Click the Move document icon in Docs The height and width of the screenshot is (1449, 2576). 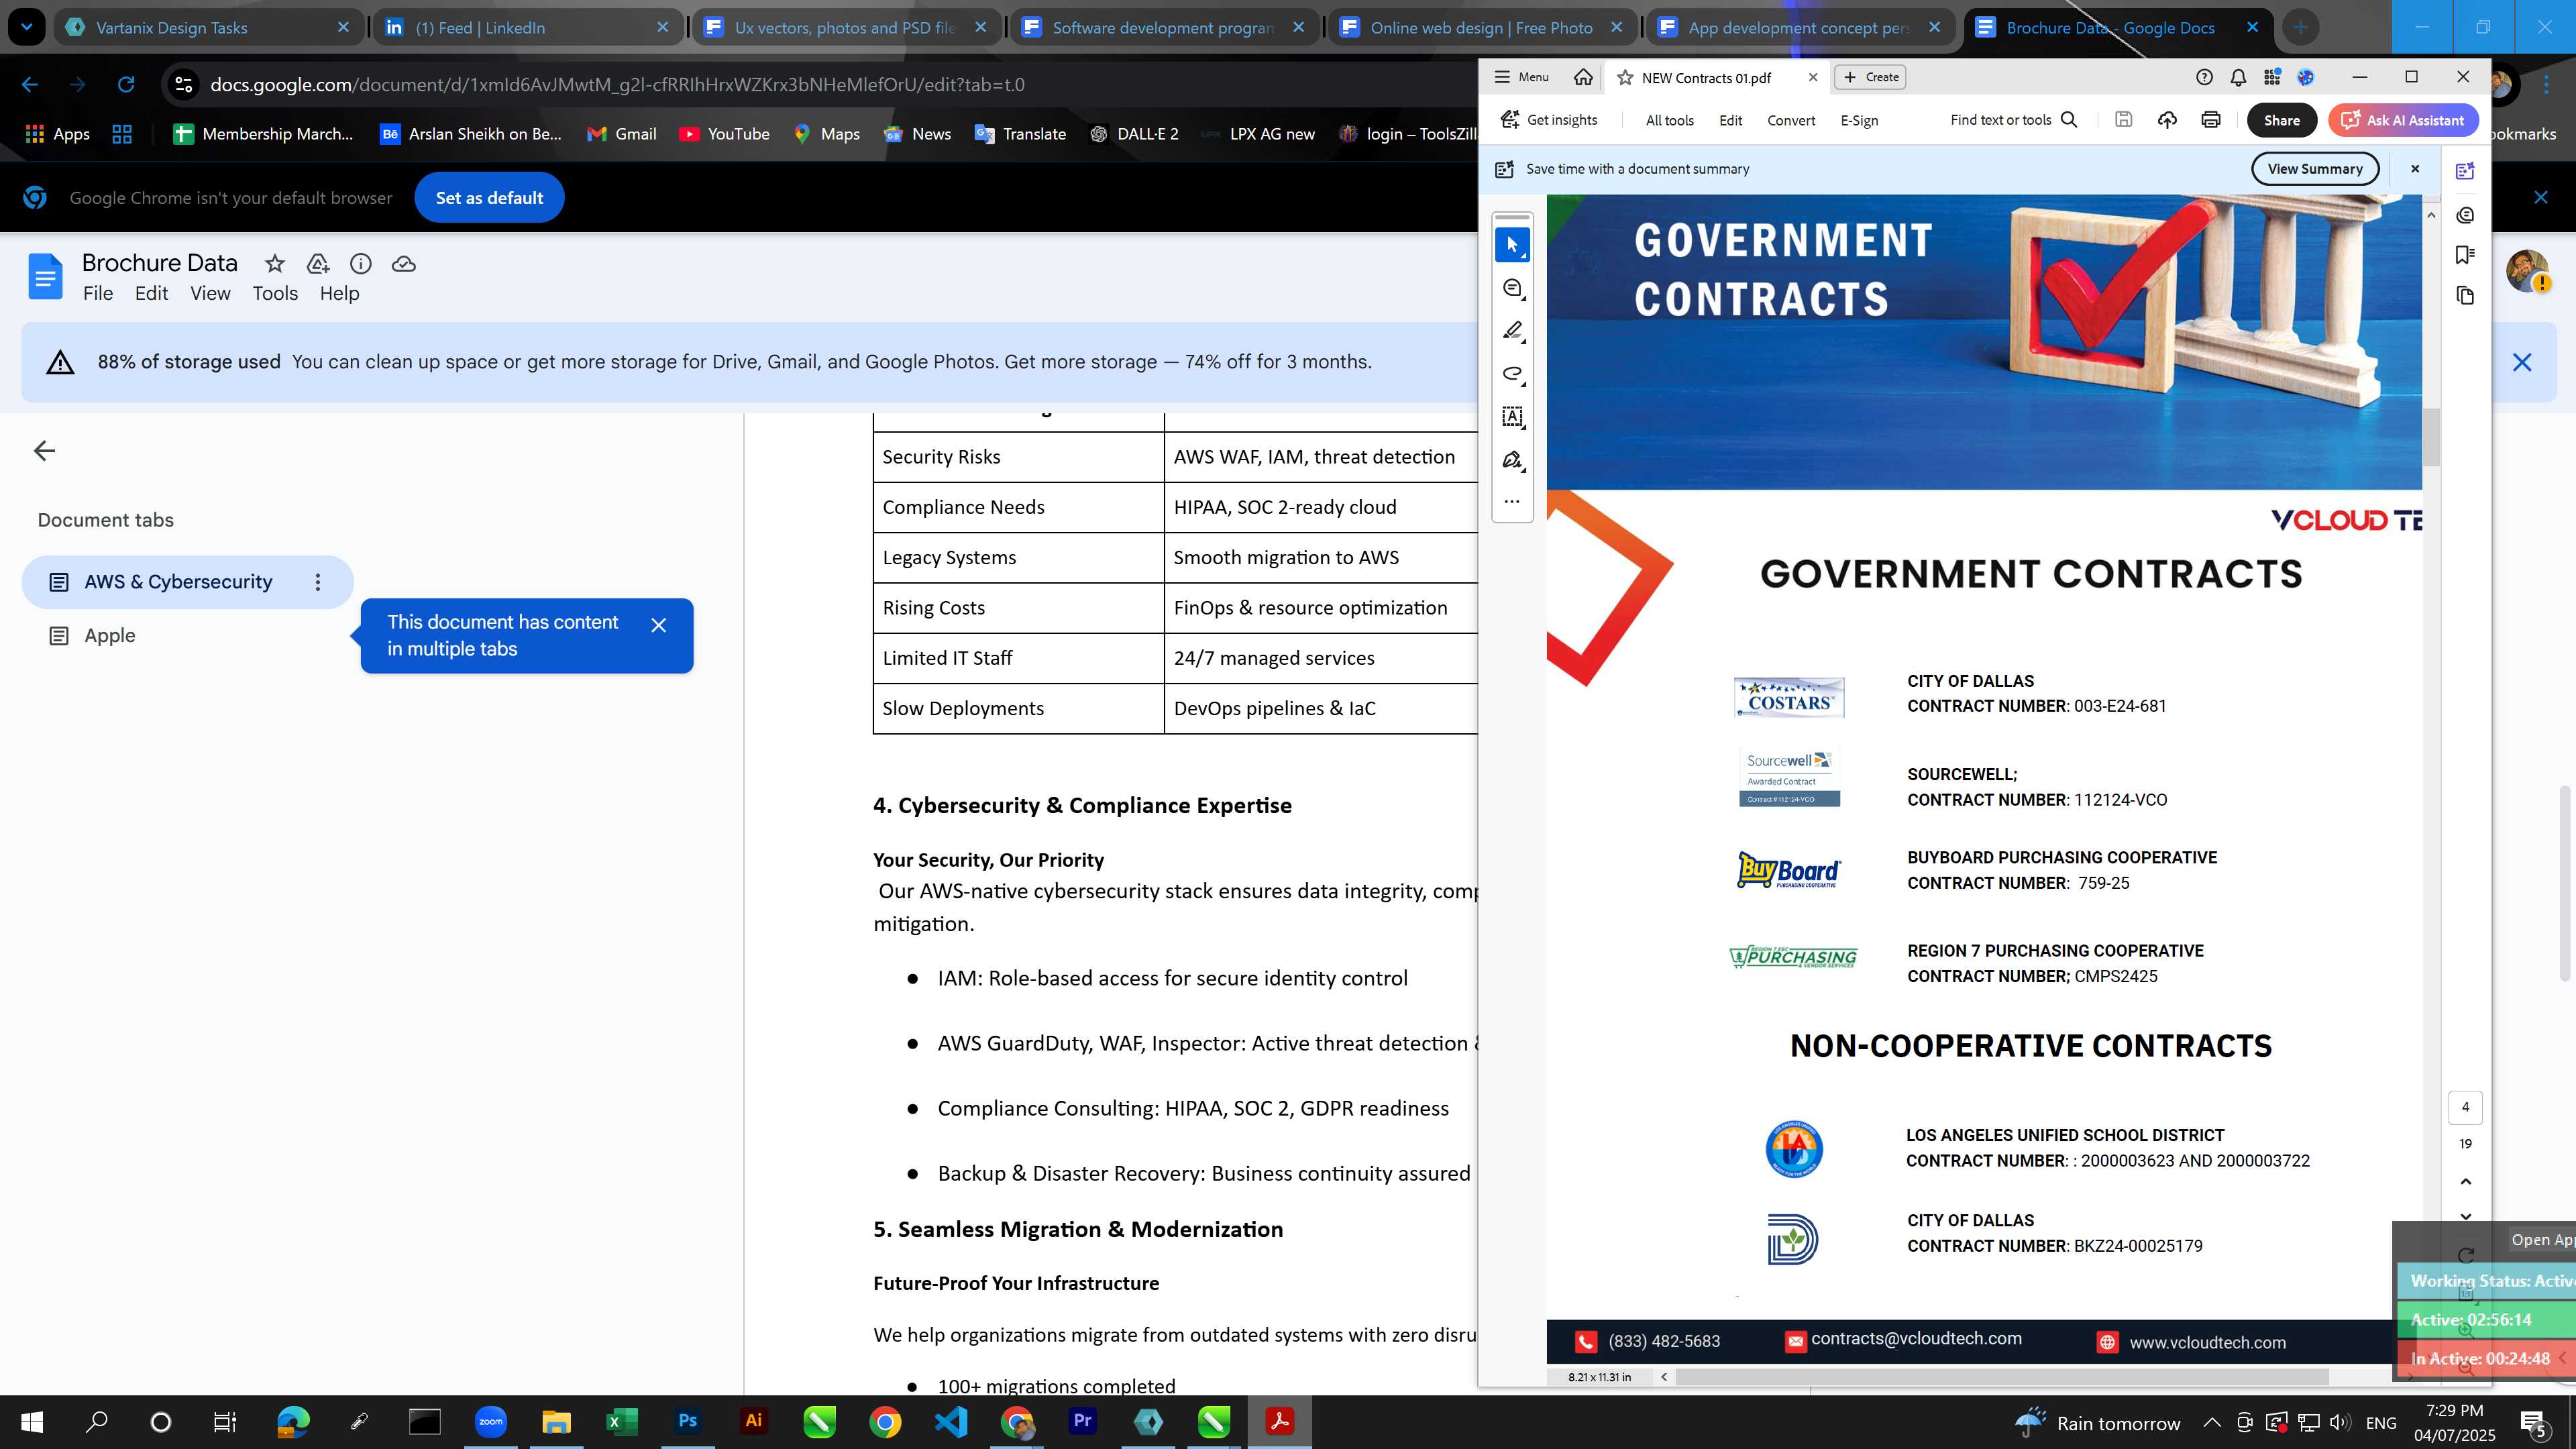[318, 264]
